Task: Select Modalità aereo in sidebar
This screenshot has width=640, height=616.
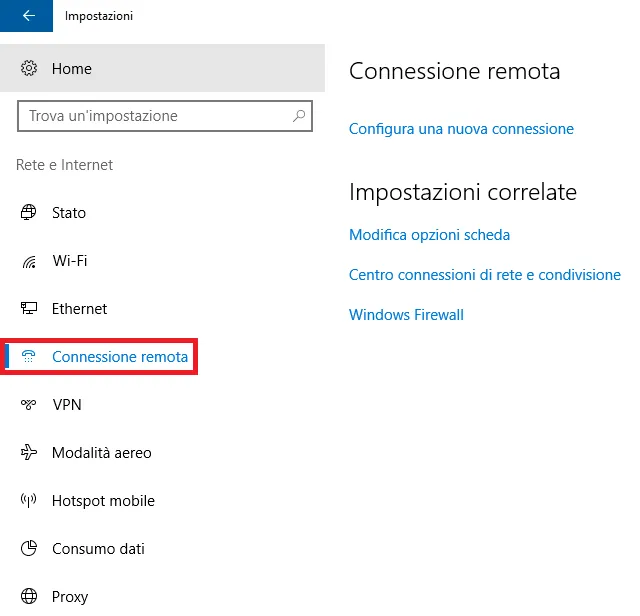Action: pos(102,453)
